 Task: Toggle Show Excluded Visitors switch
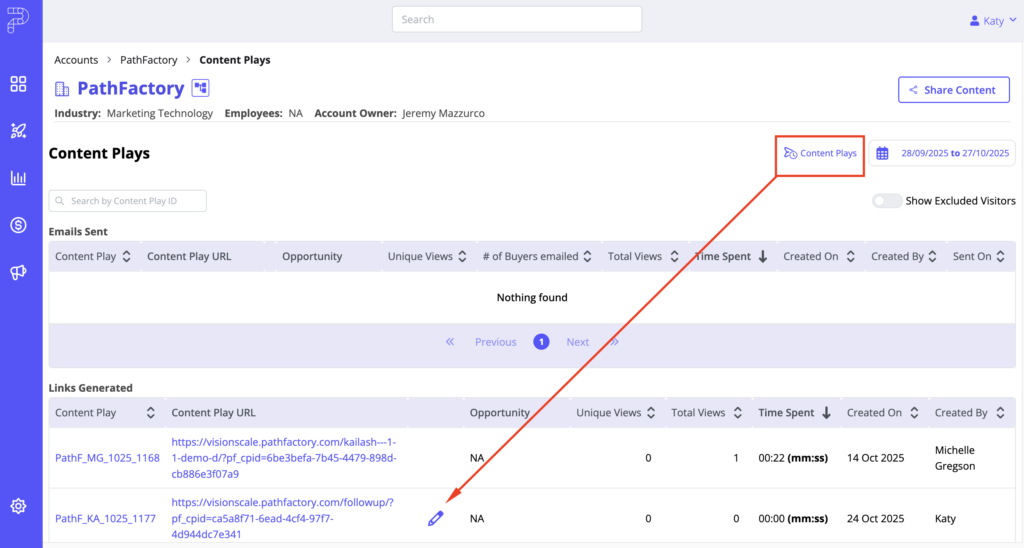coord(886,201)
